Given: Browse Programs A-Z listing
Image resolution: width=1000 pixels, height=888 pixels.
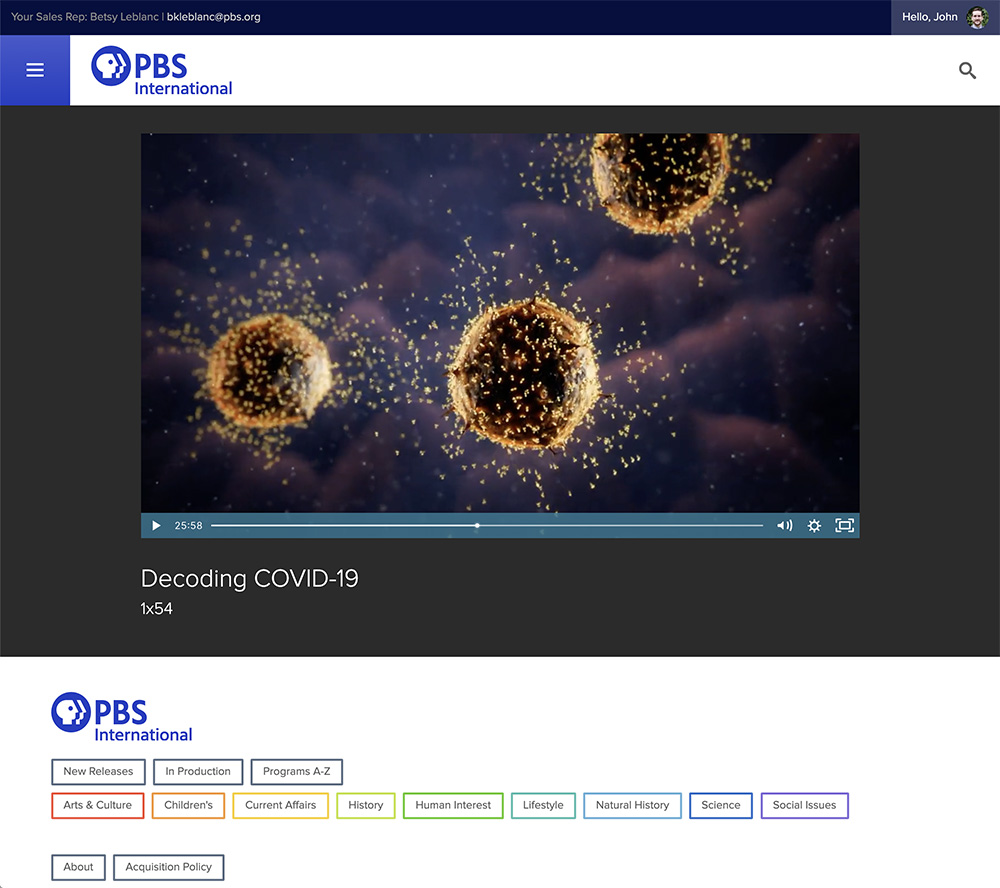Looking at the screenshot, I should [296, 772].
